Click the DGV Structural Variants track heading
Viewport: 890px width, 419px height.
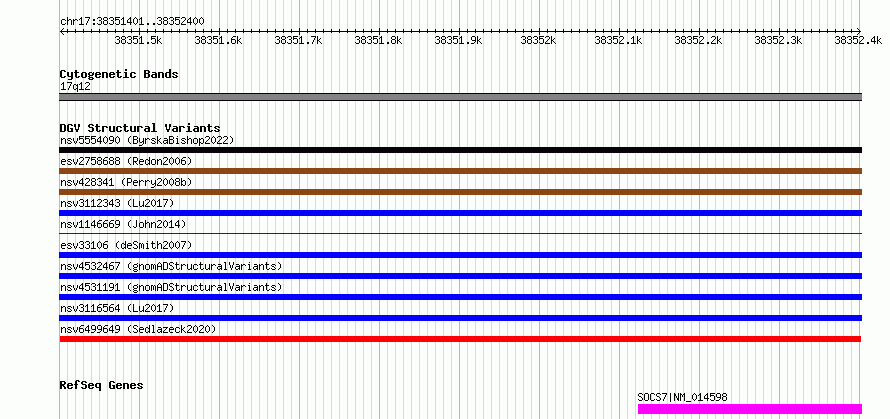[140, 128]
